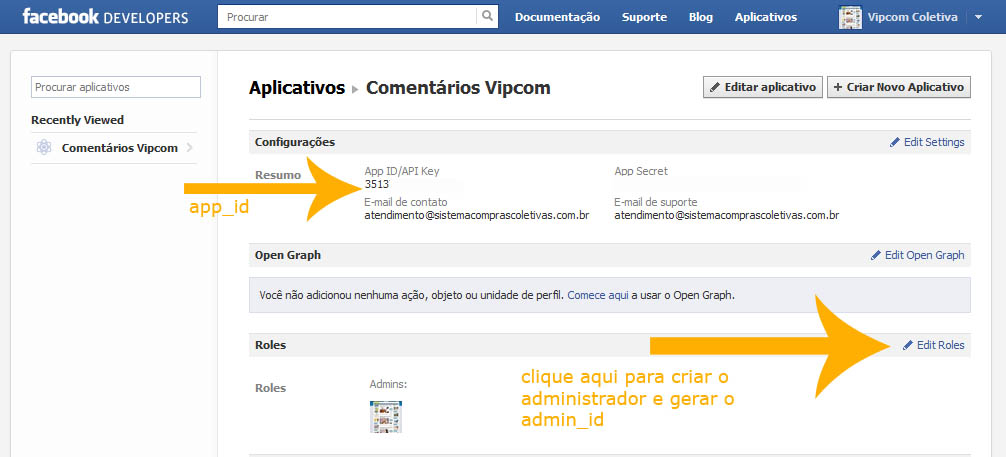
Task: Click the E-mail de suporte address
Action: click(x=727, y=216)
